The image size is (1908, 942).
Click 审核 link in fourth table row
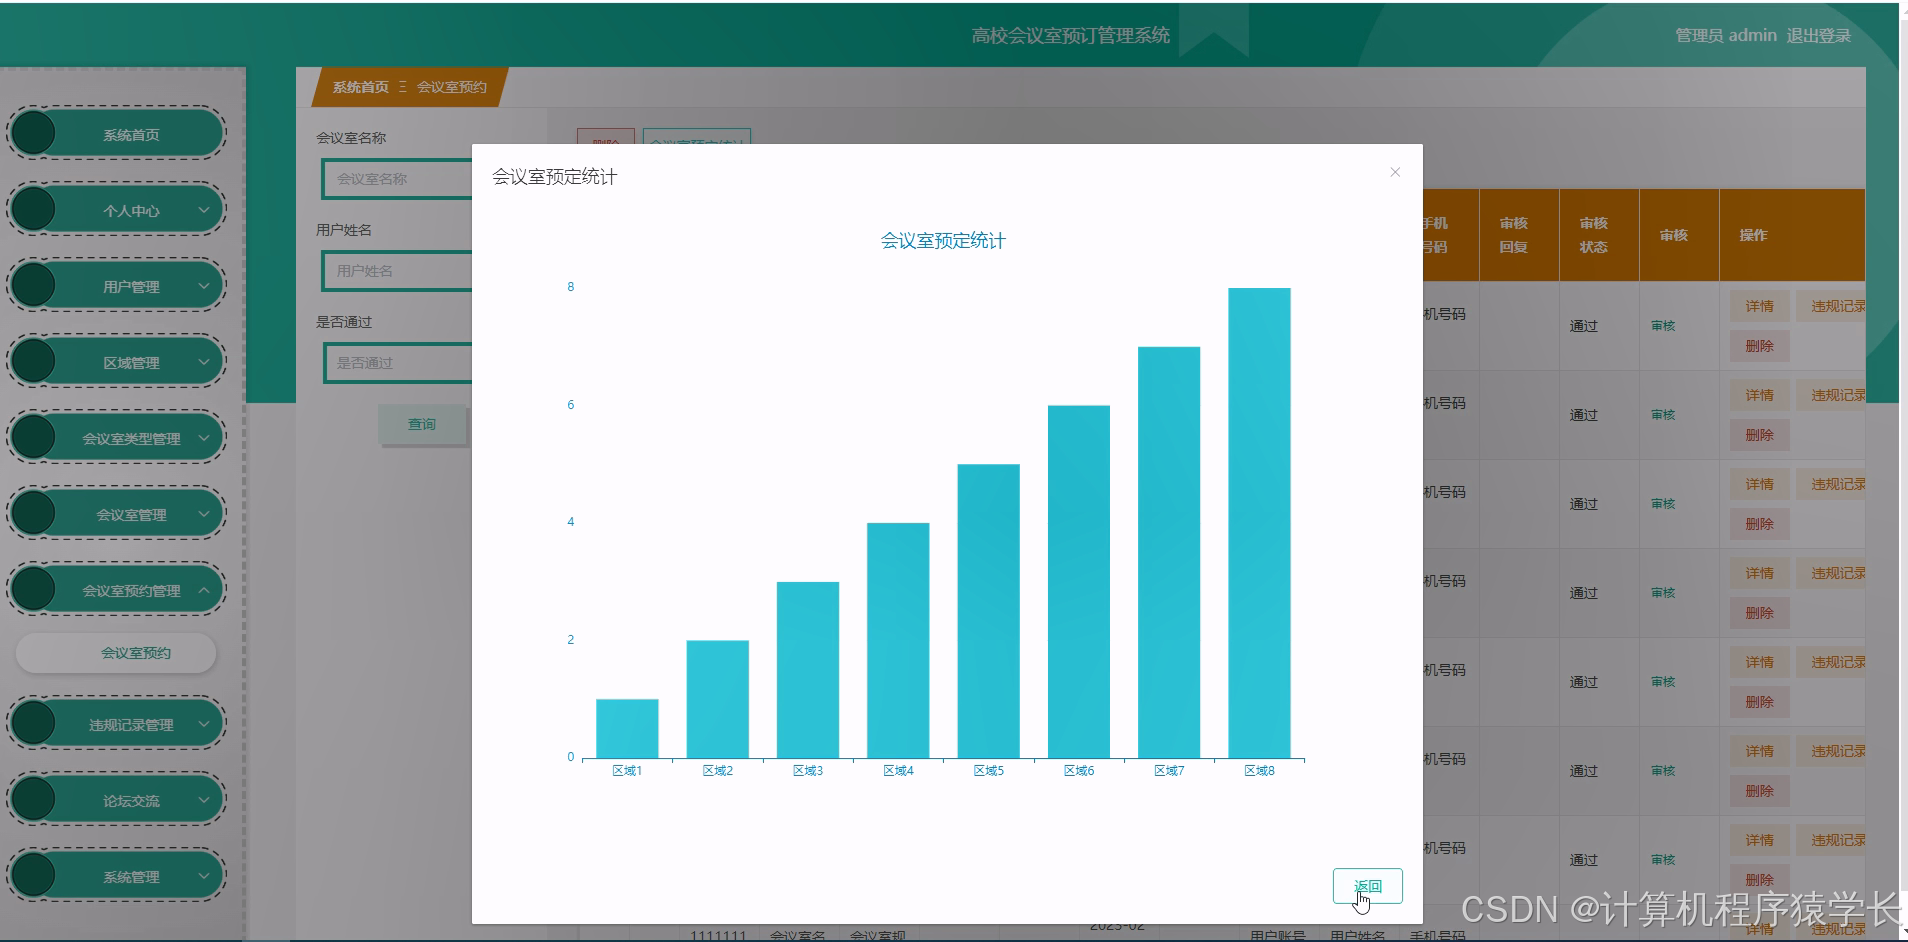pos(1663,593)
